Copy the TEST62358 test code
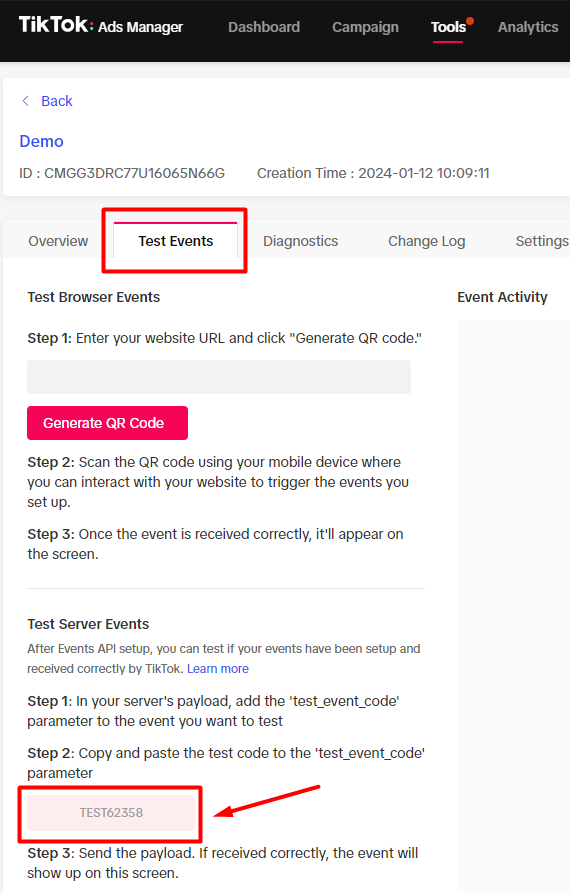Viewport: 570px width, 892px height. [111, 812]
